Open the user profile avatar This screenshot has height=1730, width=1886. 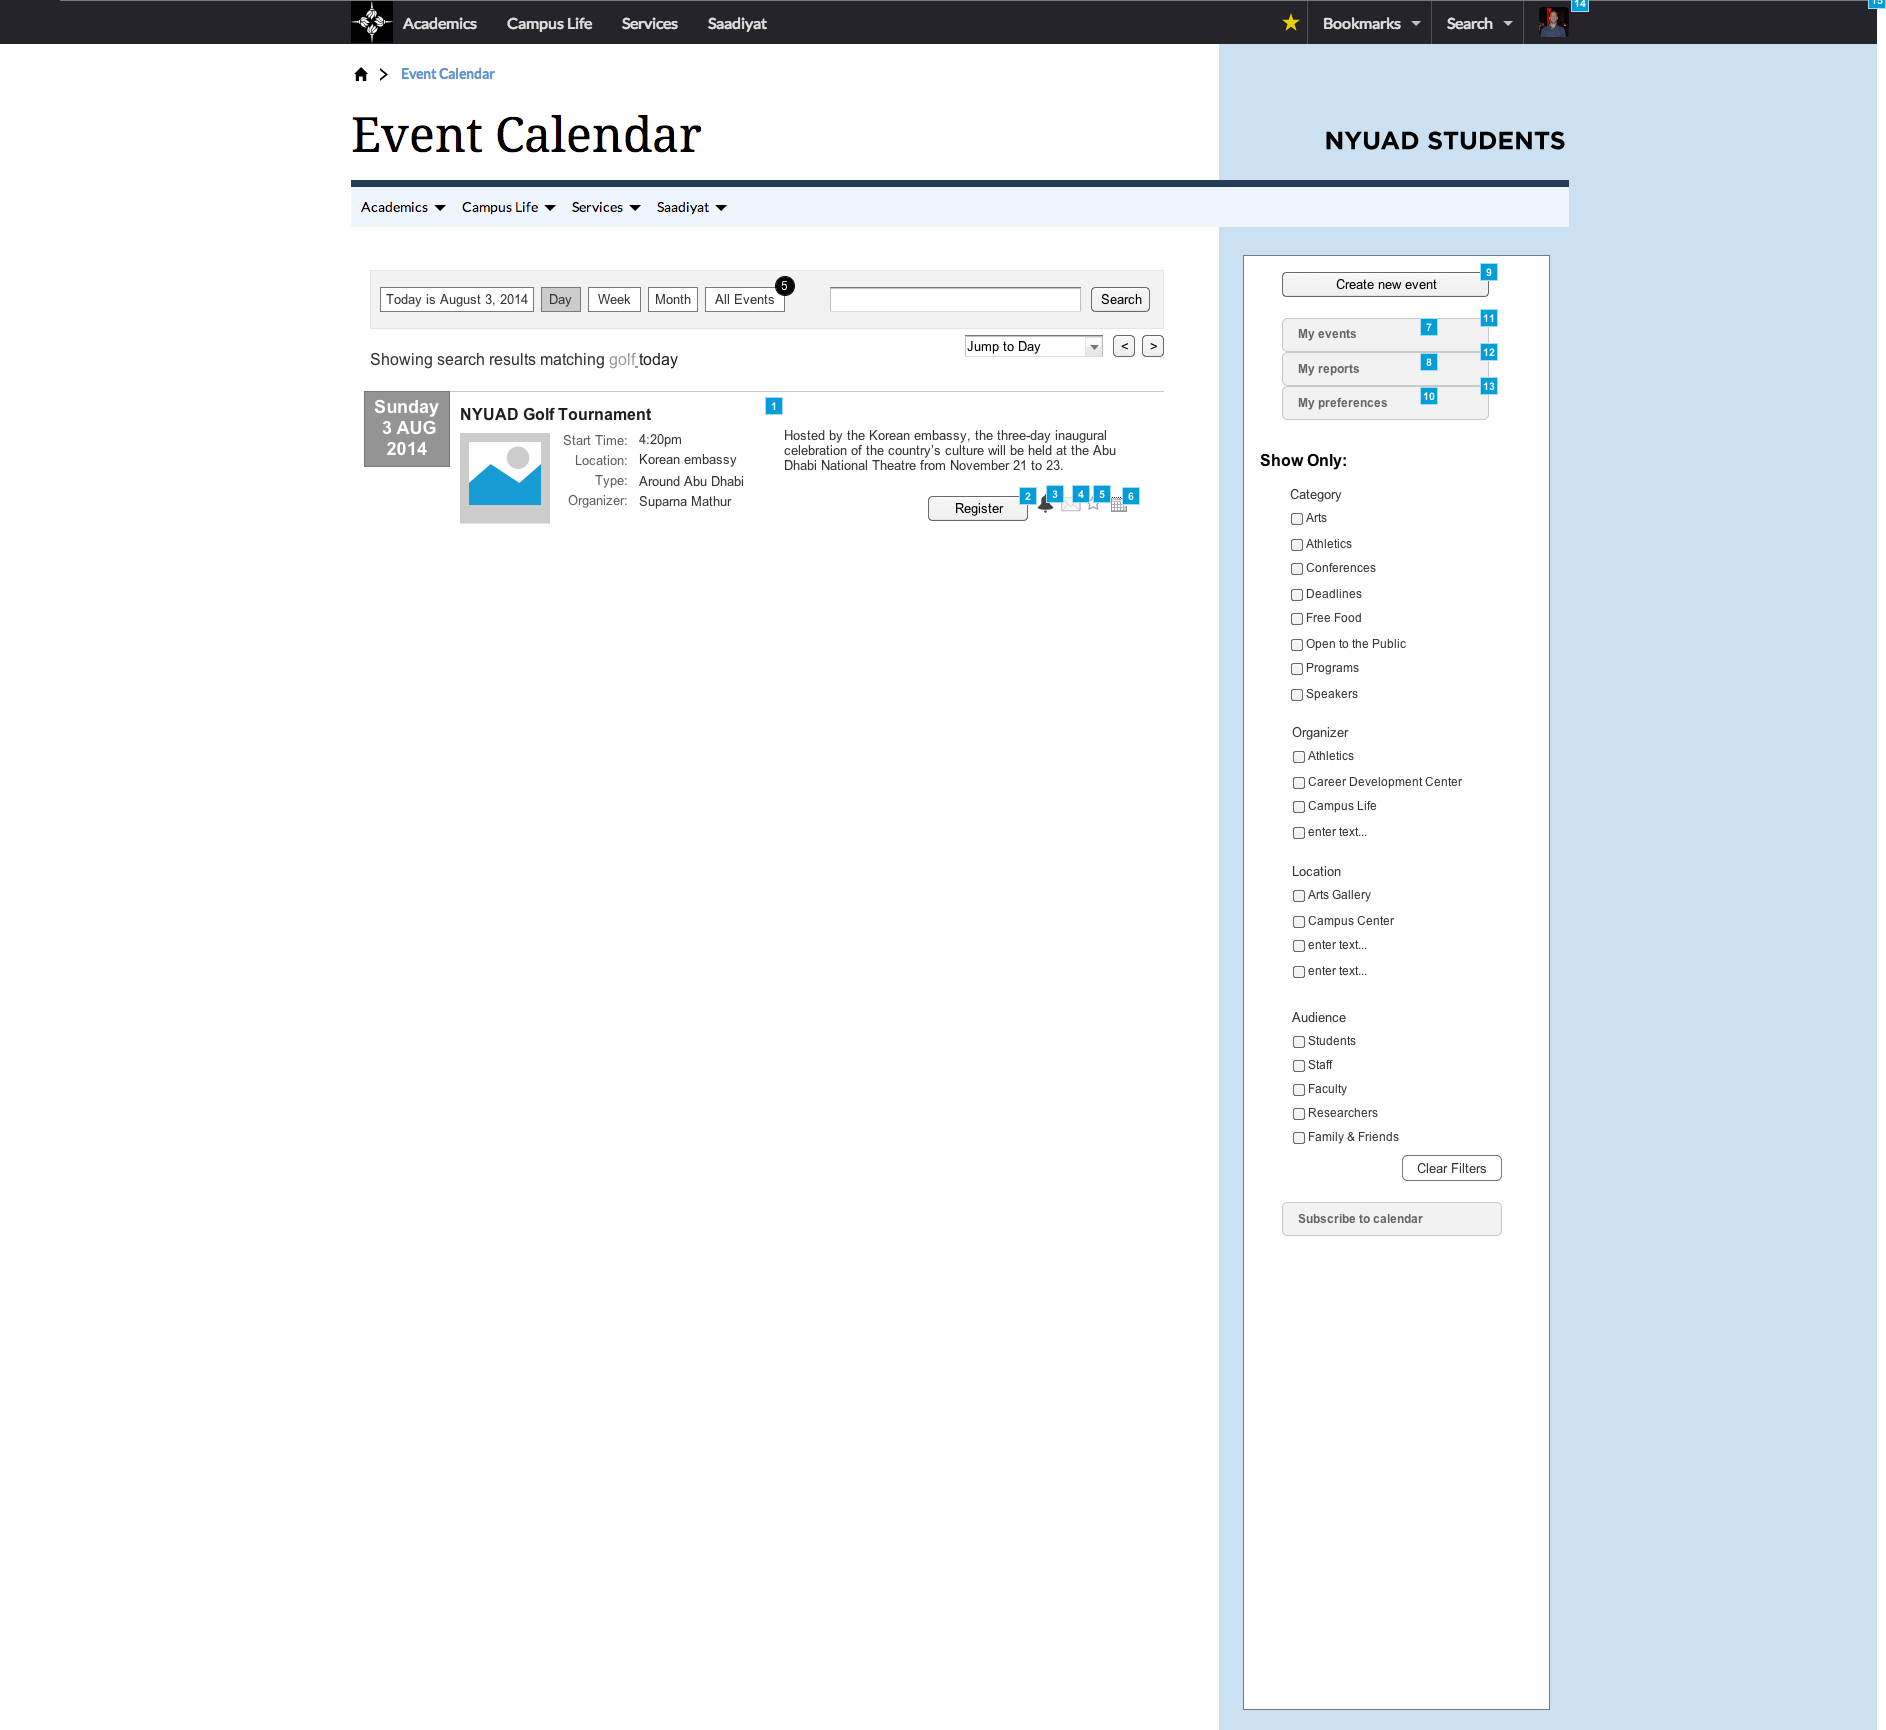pos(1553,22)
